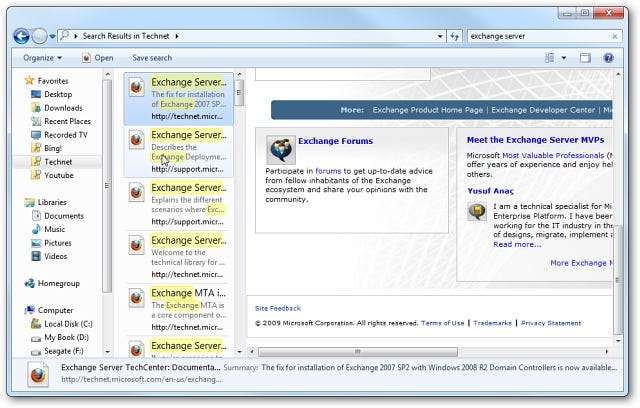The width and height of the screenshot is (640, 408).
Task: Open the Terms of Use link
Action: click(442, 323)
